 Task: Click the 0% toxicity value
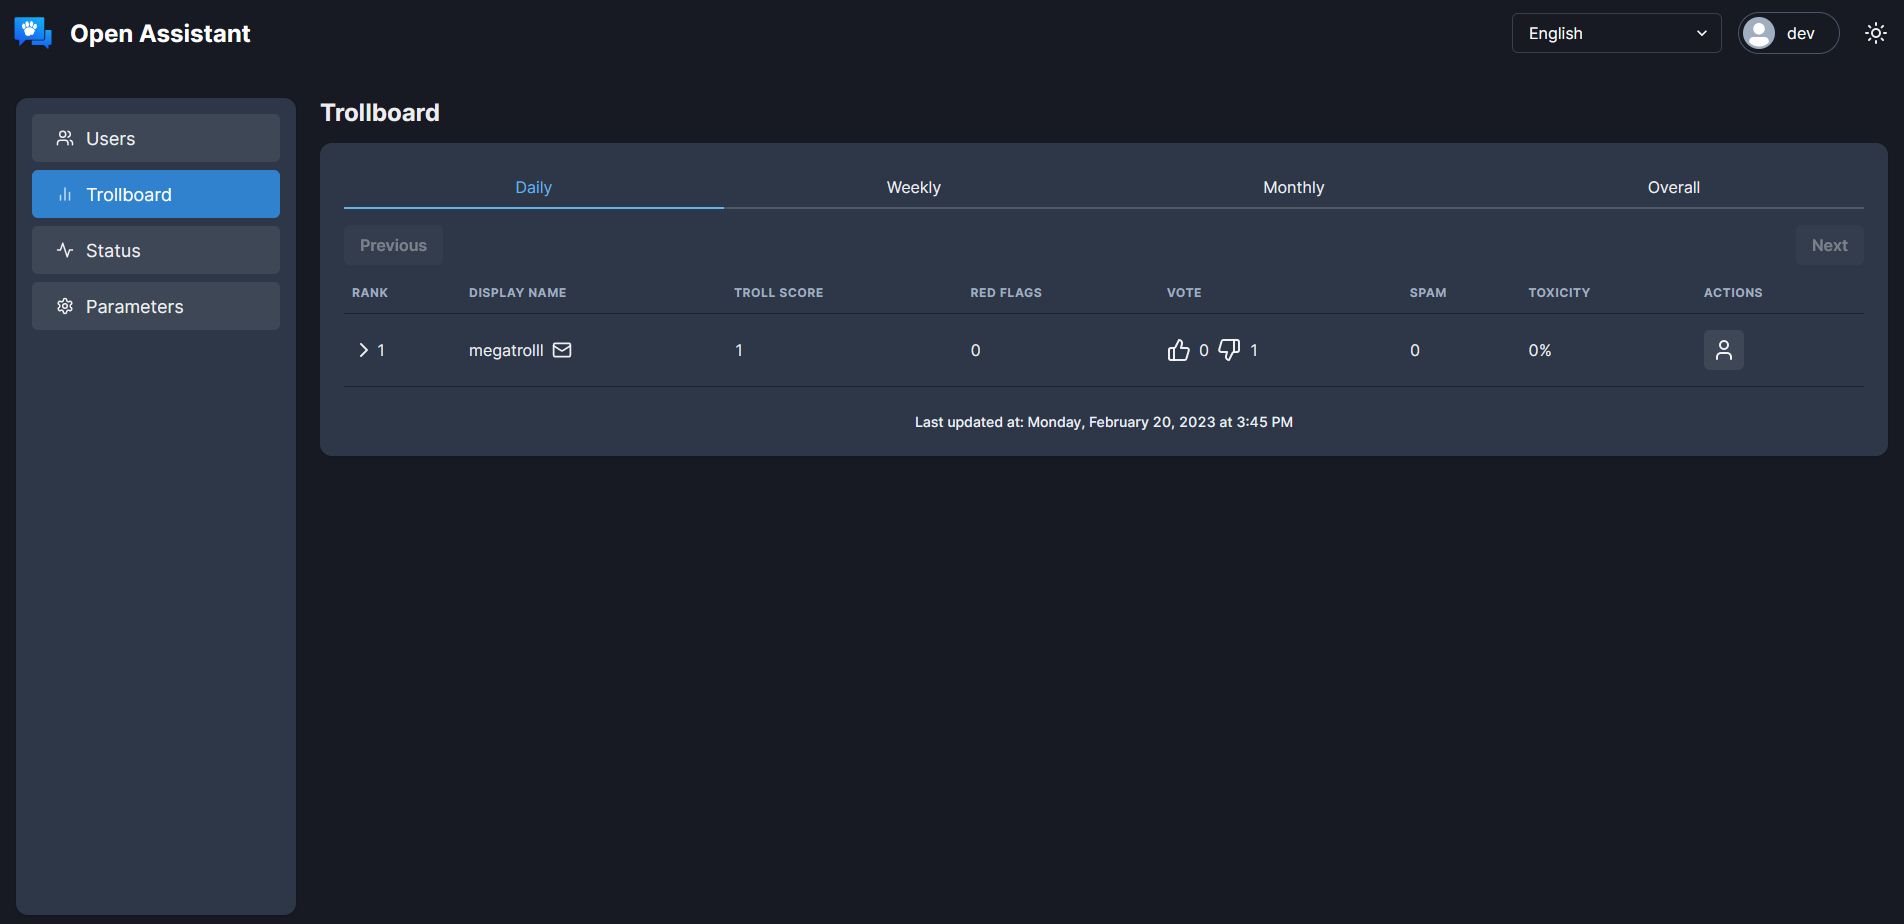[x=1540, y=350]
